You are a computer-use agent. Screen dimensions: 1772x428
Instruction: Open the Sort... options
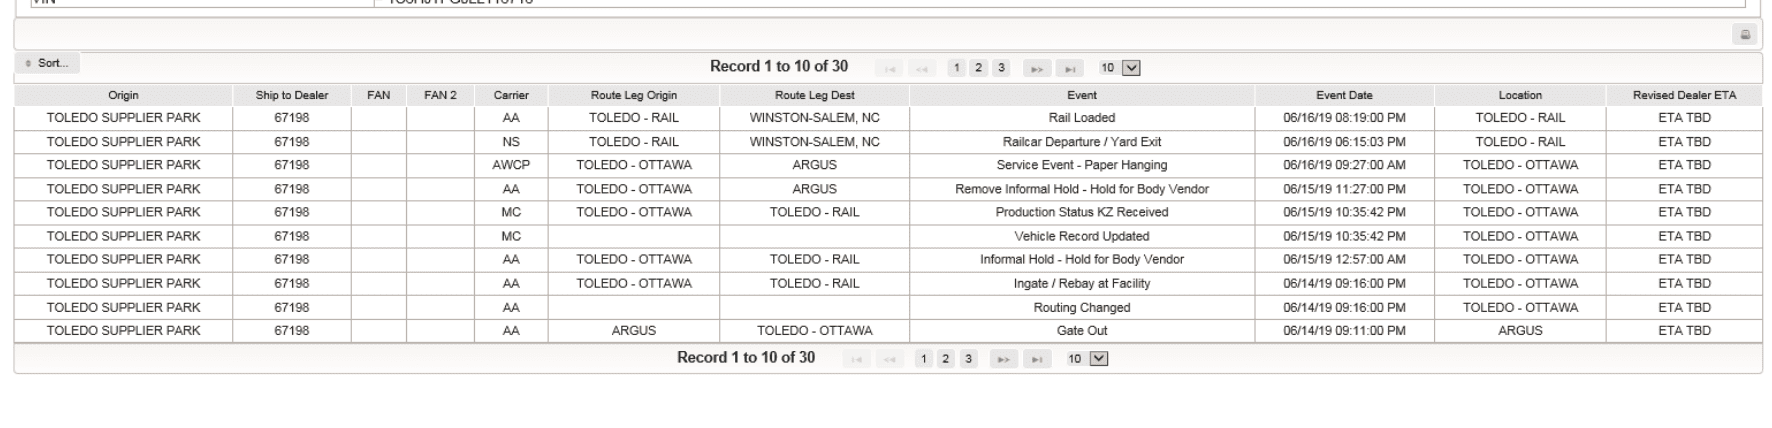[x=47, y=63]
